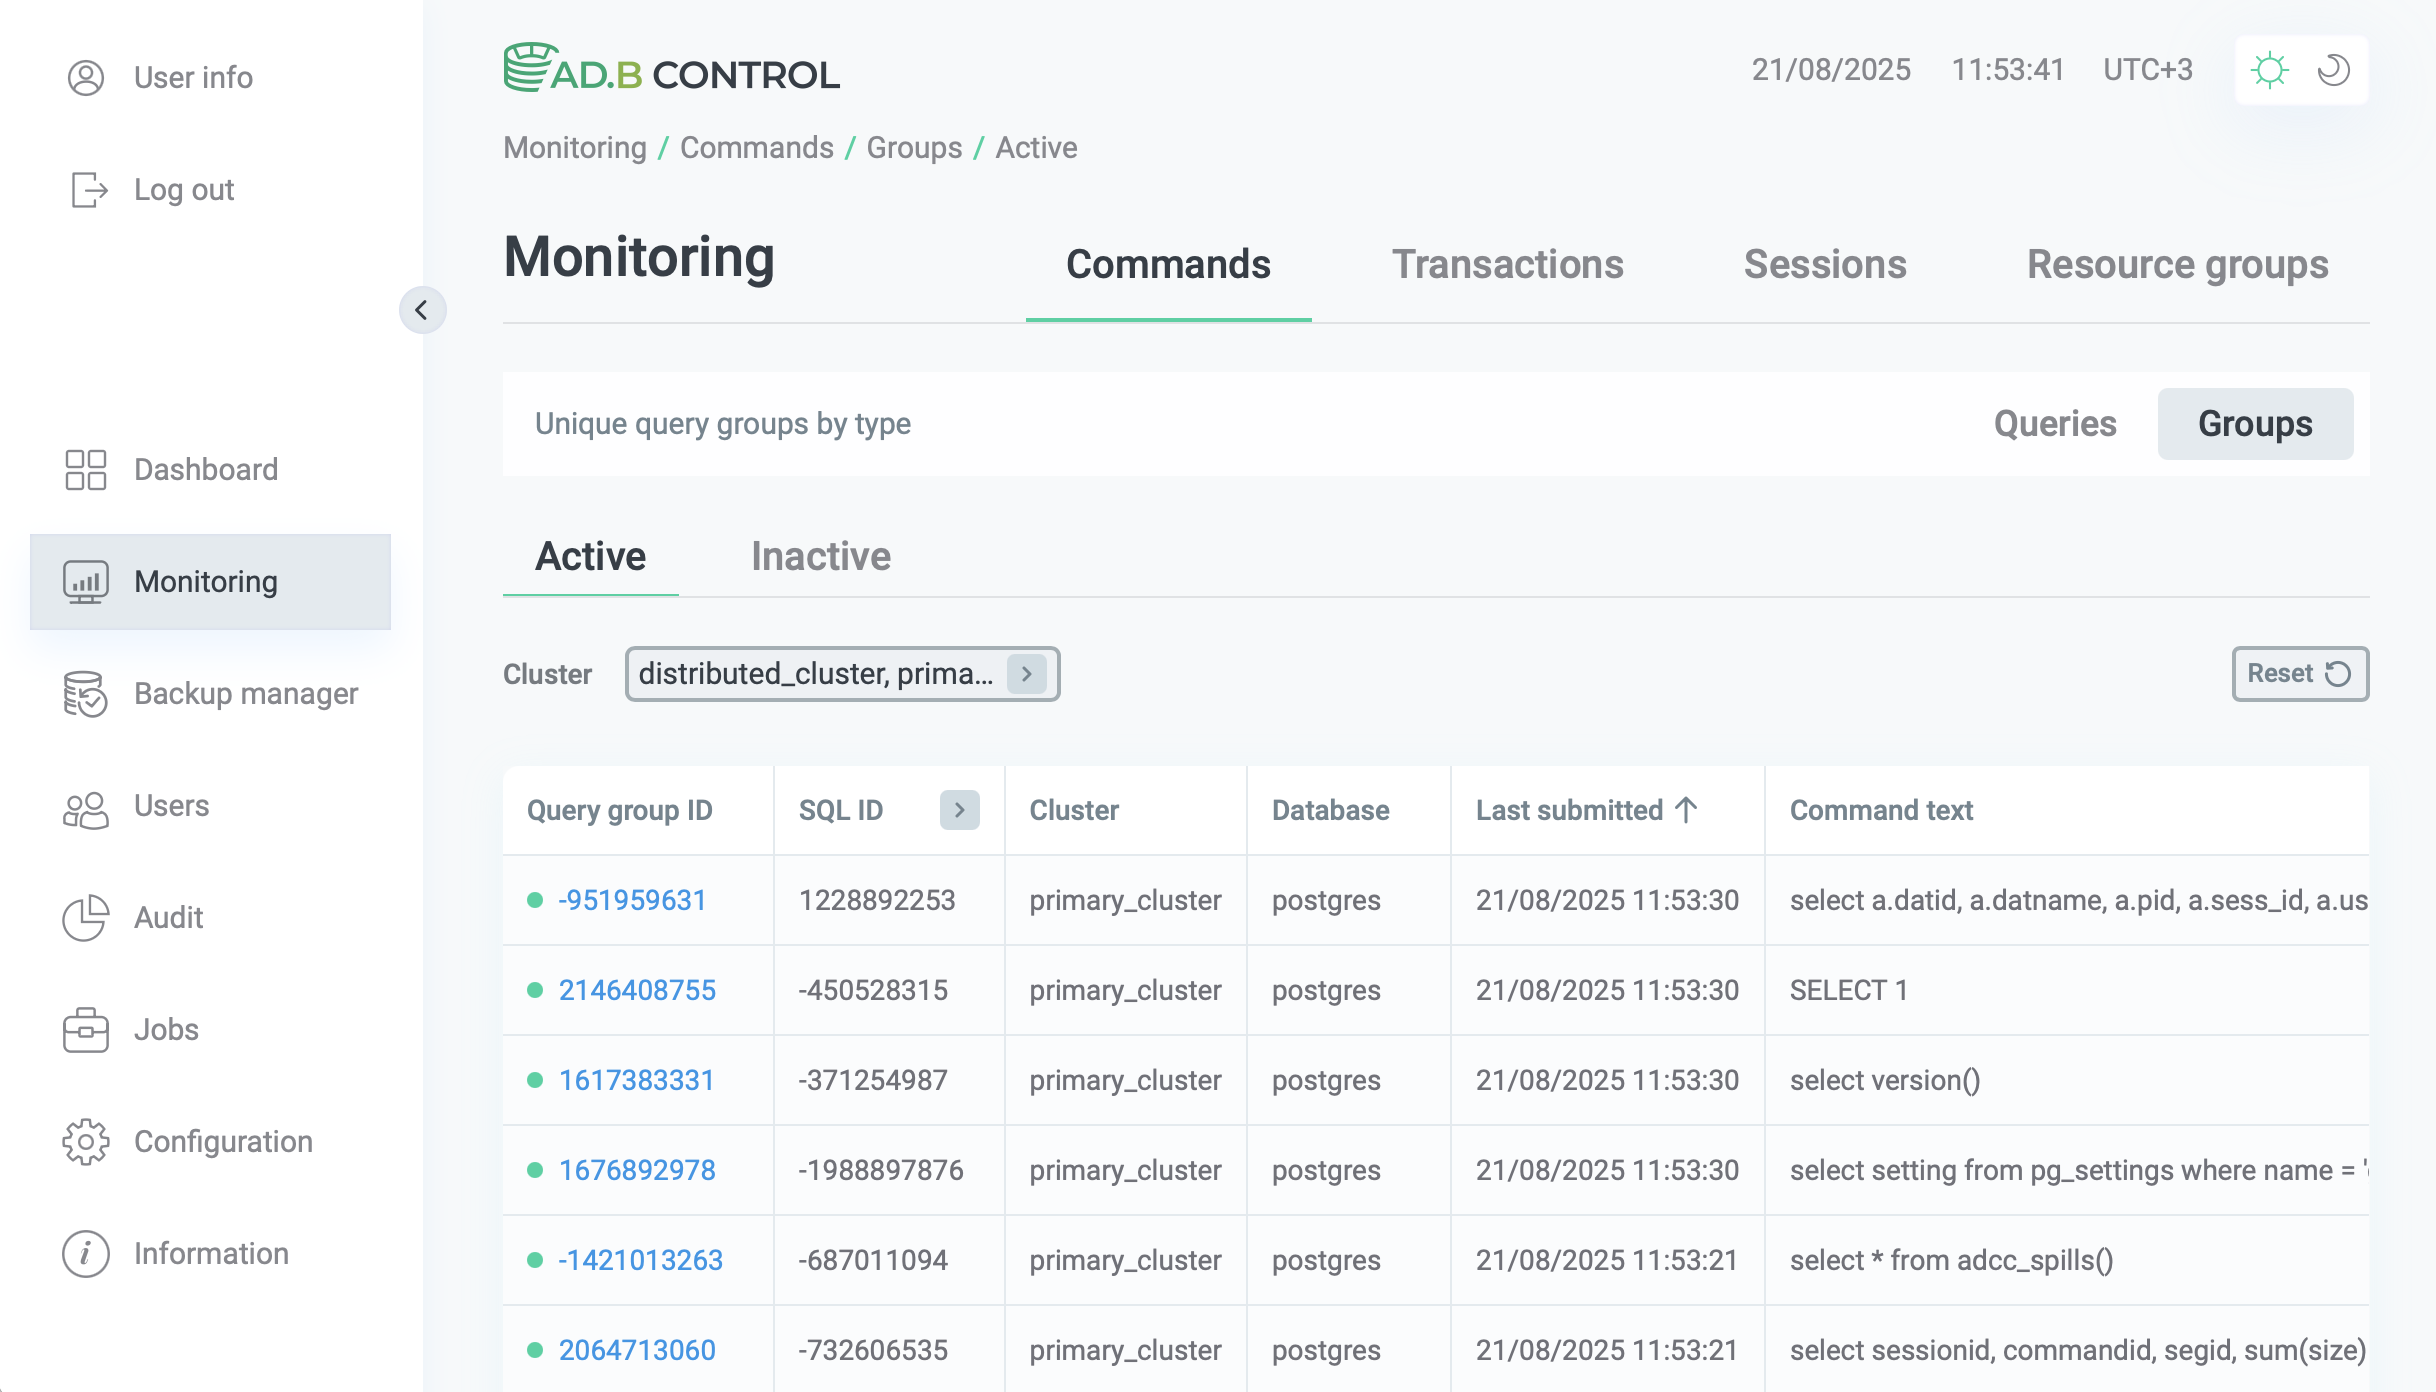Change sort order on Last submitted column
Screen dimensions: 2436x1392
click(1686, 810)
